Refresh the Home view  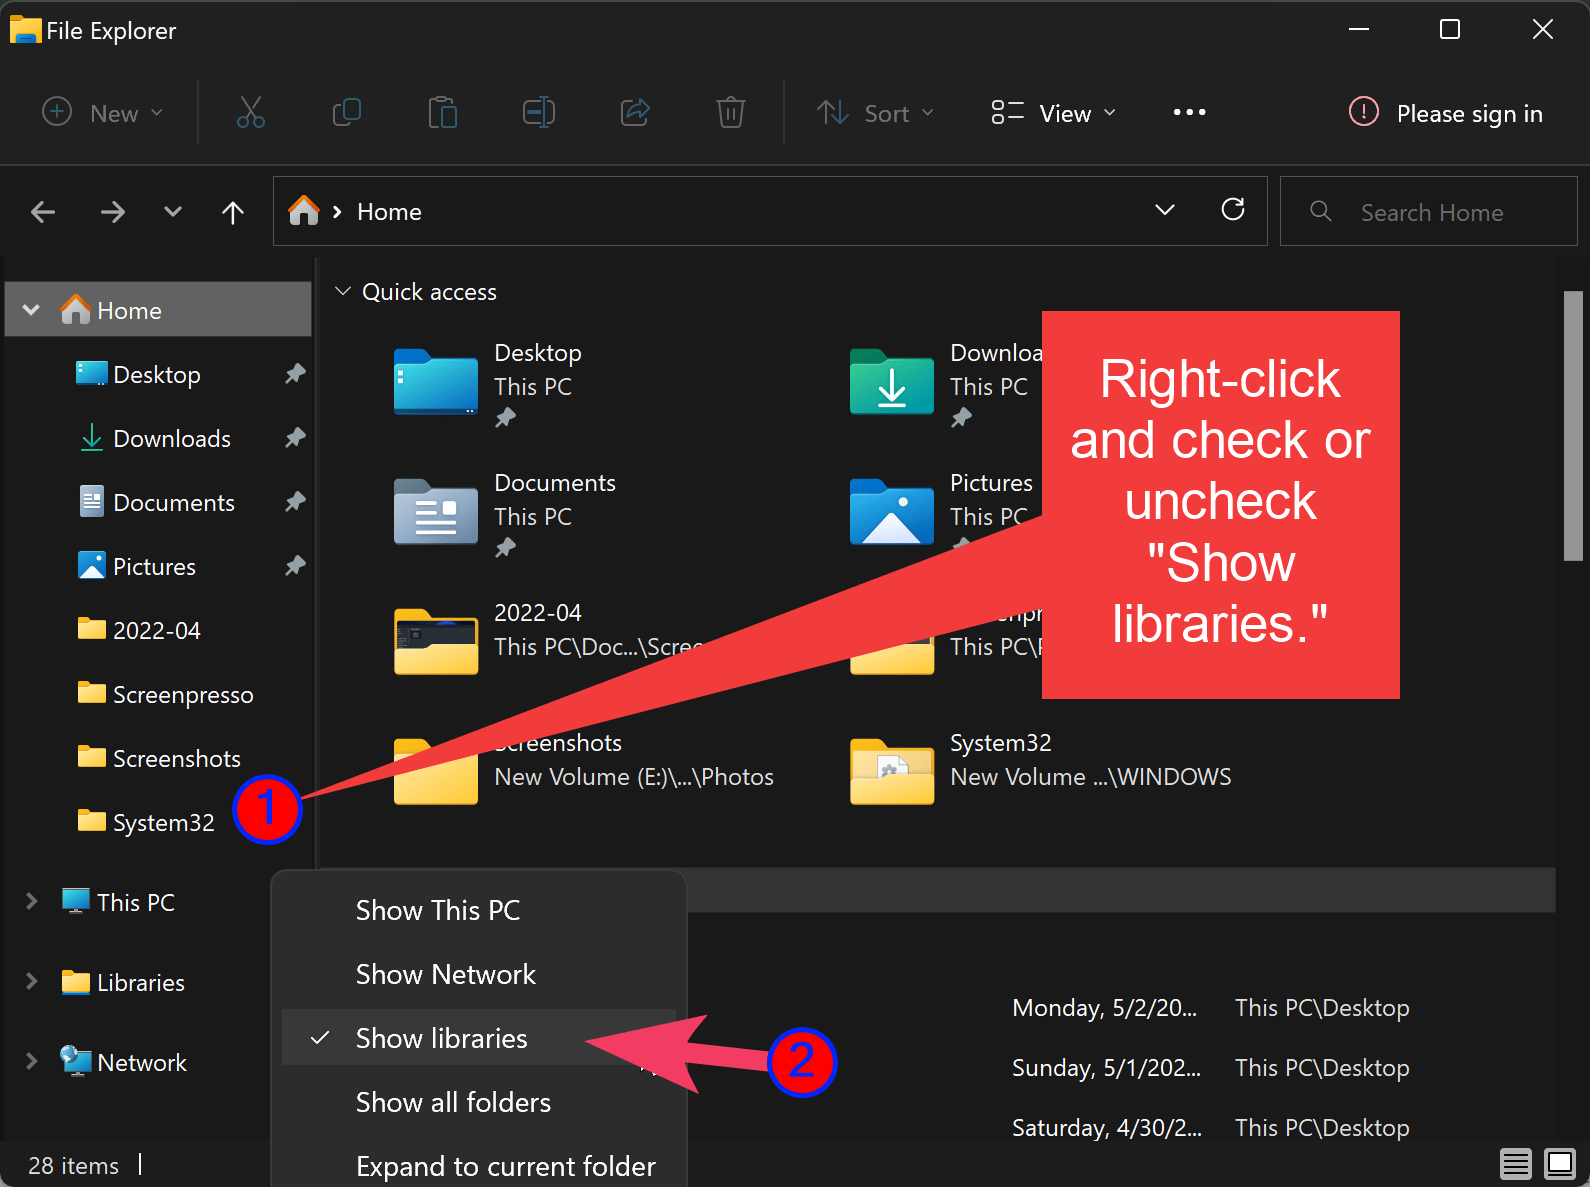tap(1233, 210)
